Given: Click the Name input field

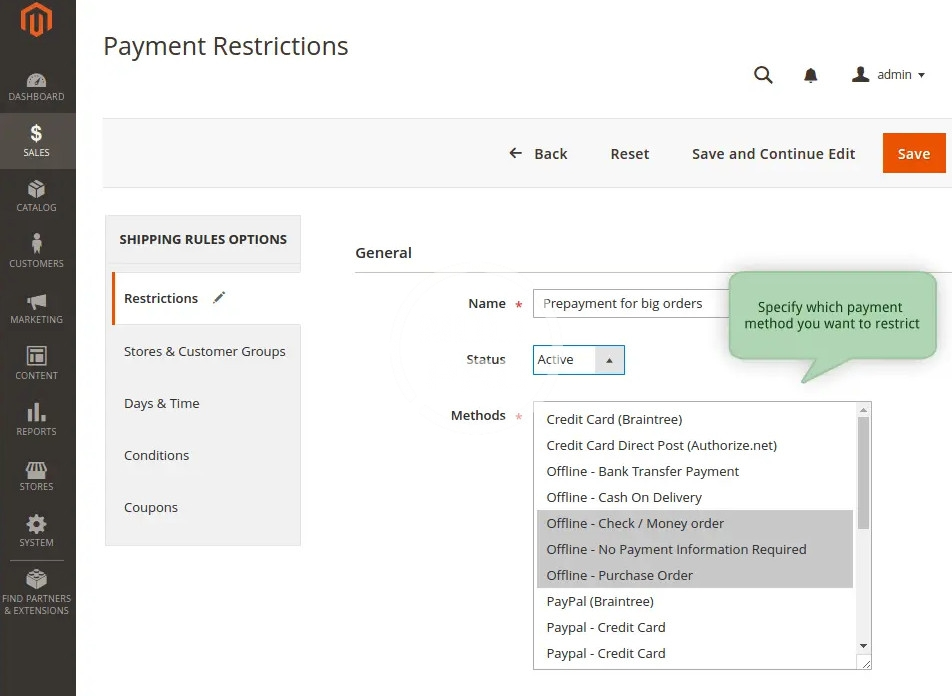Looking at the screenshot, I should click(630, 304).
